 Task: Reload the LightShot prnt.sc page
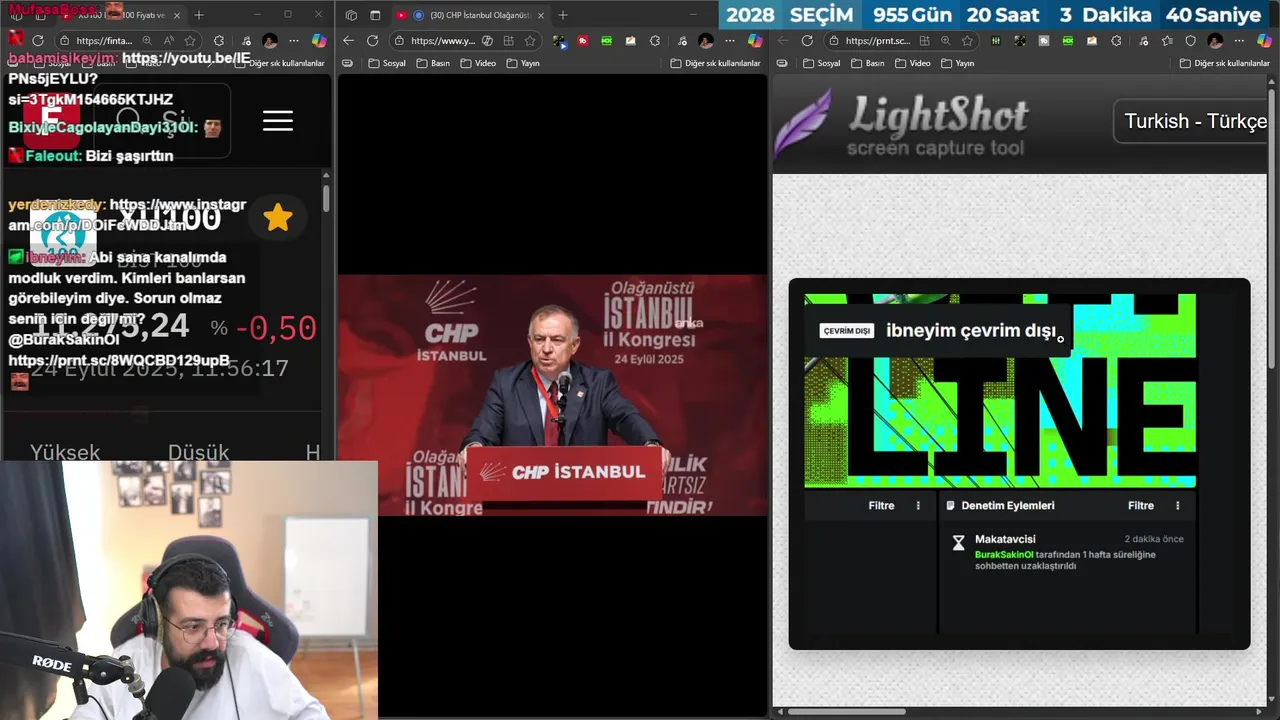[x=807, y=41]
